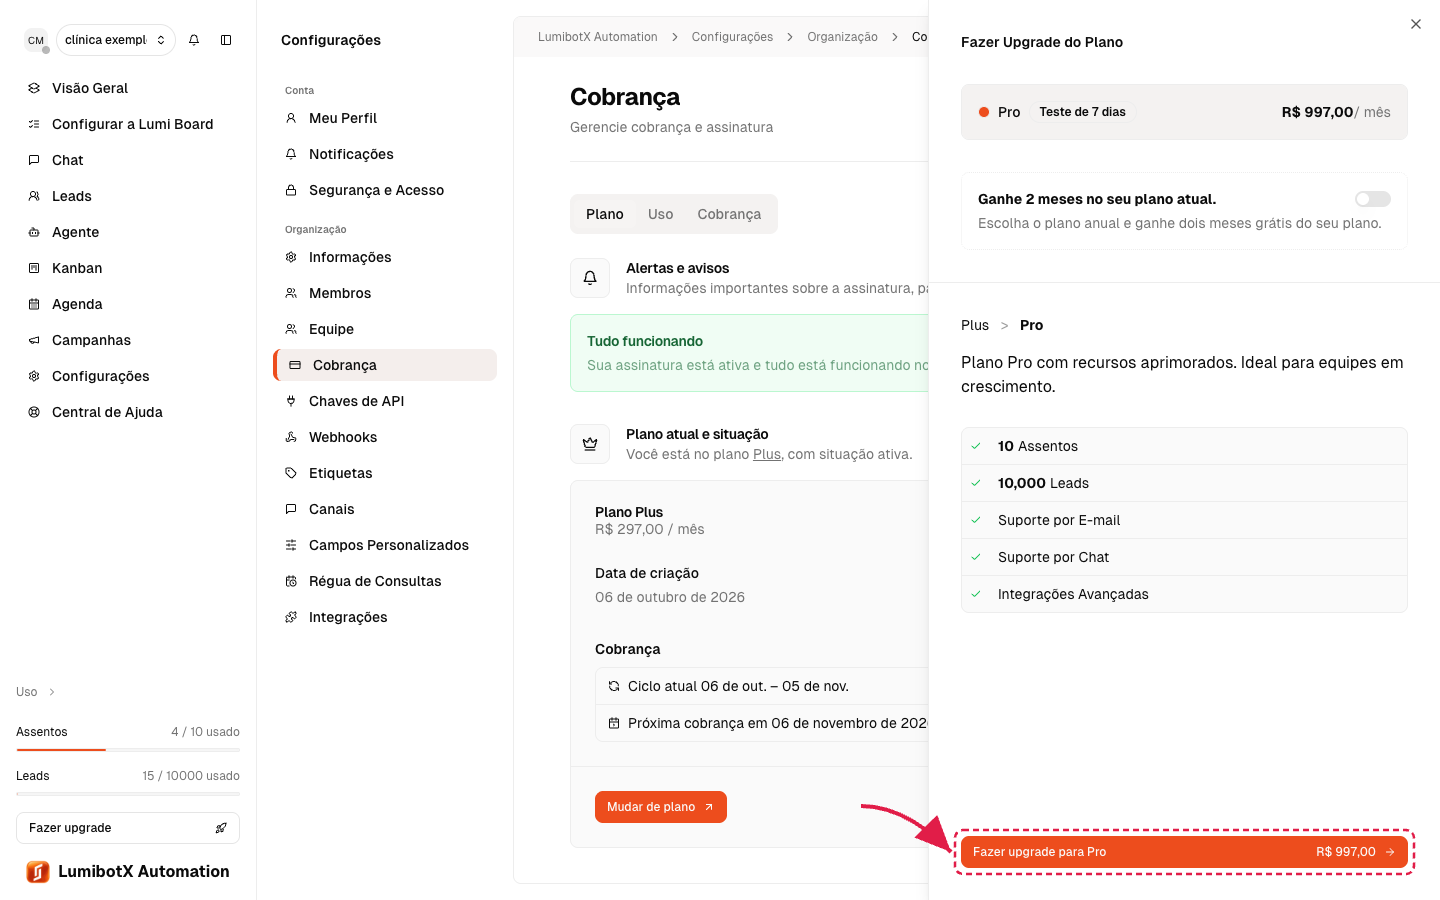Image resolution: width=1440 pixels, height=900 pixels.
Task: Enable the annual plan toggle switch
Action: [1373, 199]
